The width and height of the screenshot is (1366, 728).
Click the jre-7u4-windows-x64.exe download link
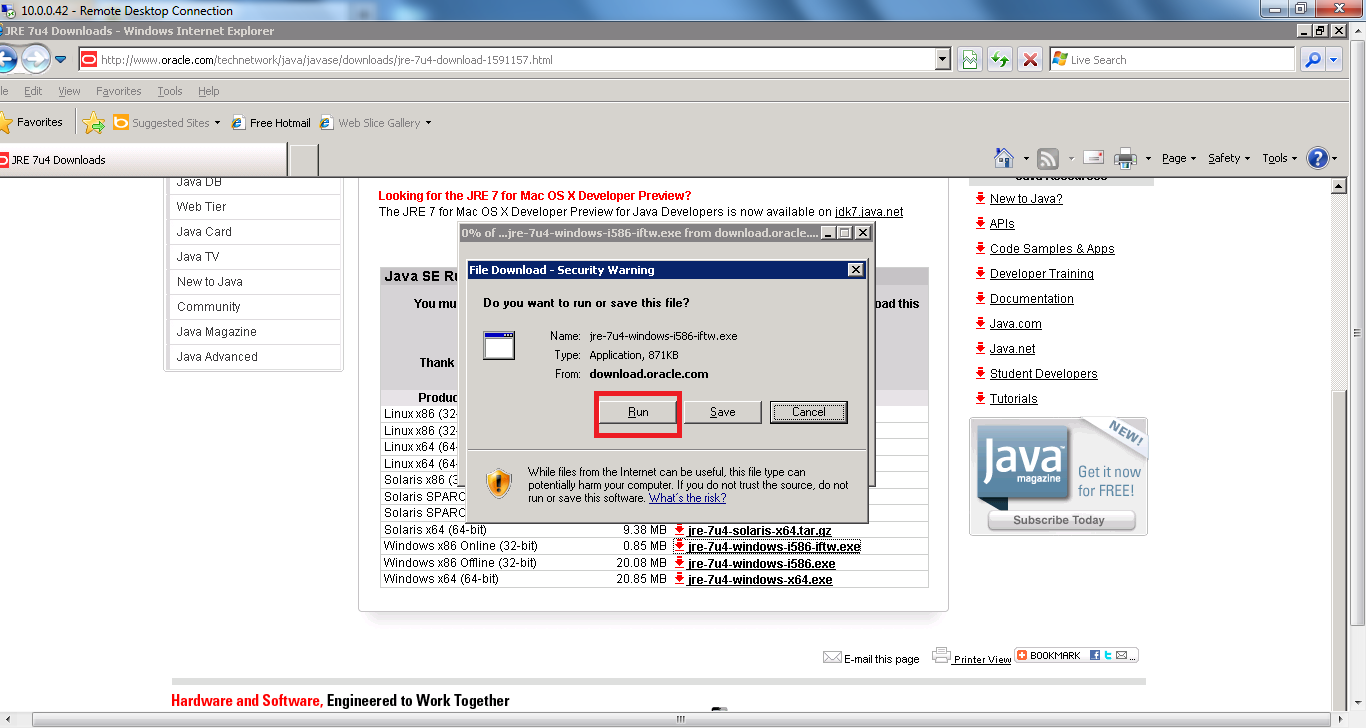(760, 580)
